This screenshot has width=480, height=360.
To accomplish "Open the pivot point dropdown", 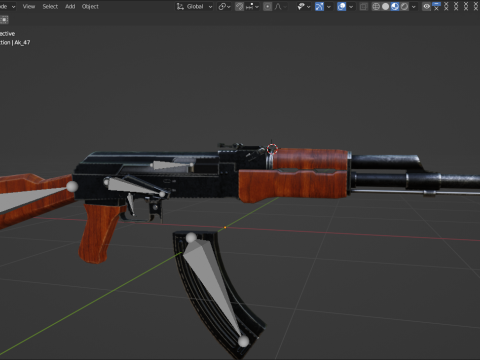I will [x=224, y=6].
